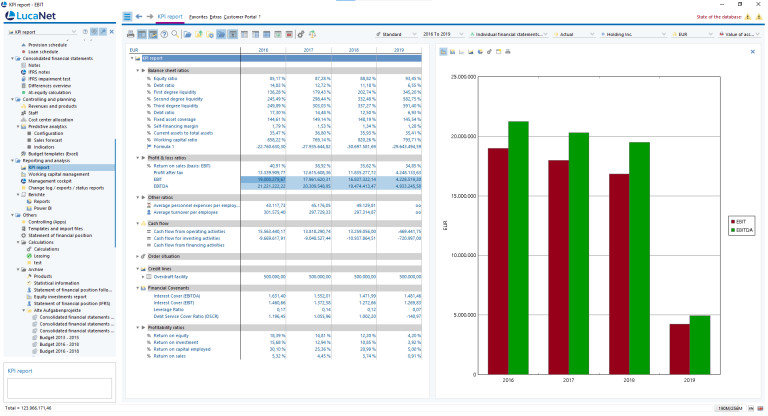Click the print icon in chart toolbar
Viewport: 768px width, 416px height.
coord(508,50)
